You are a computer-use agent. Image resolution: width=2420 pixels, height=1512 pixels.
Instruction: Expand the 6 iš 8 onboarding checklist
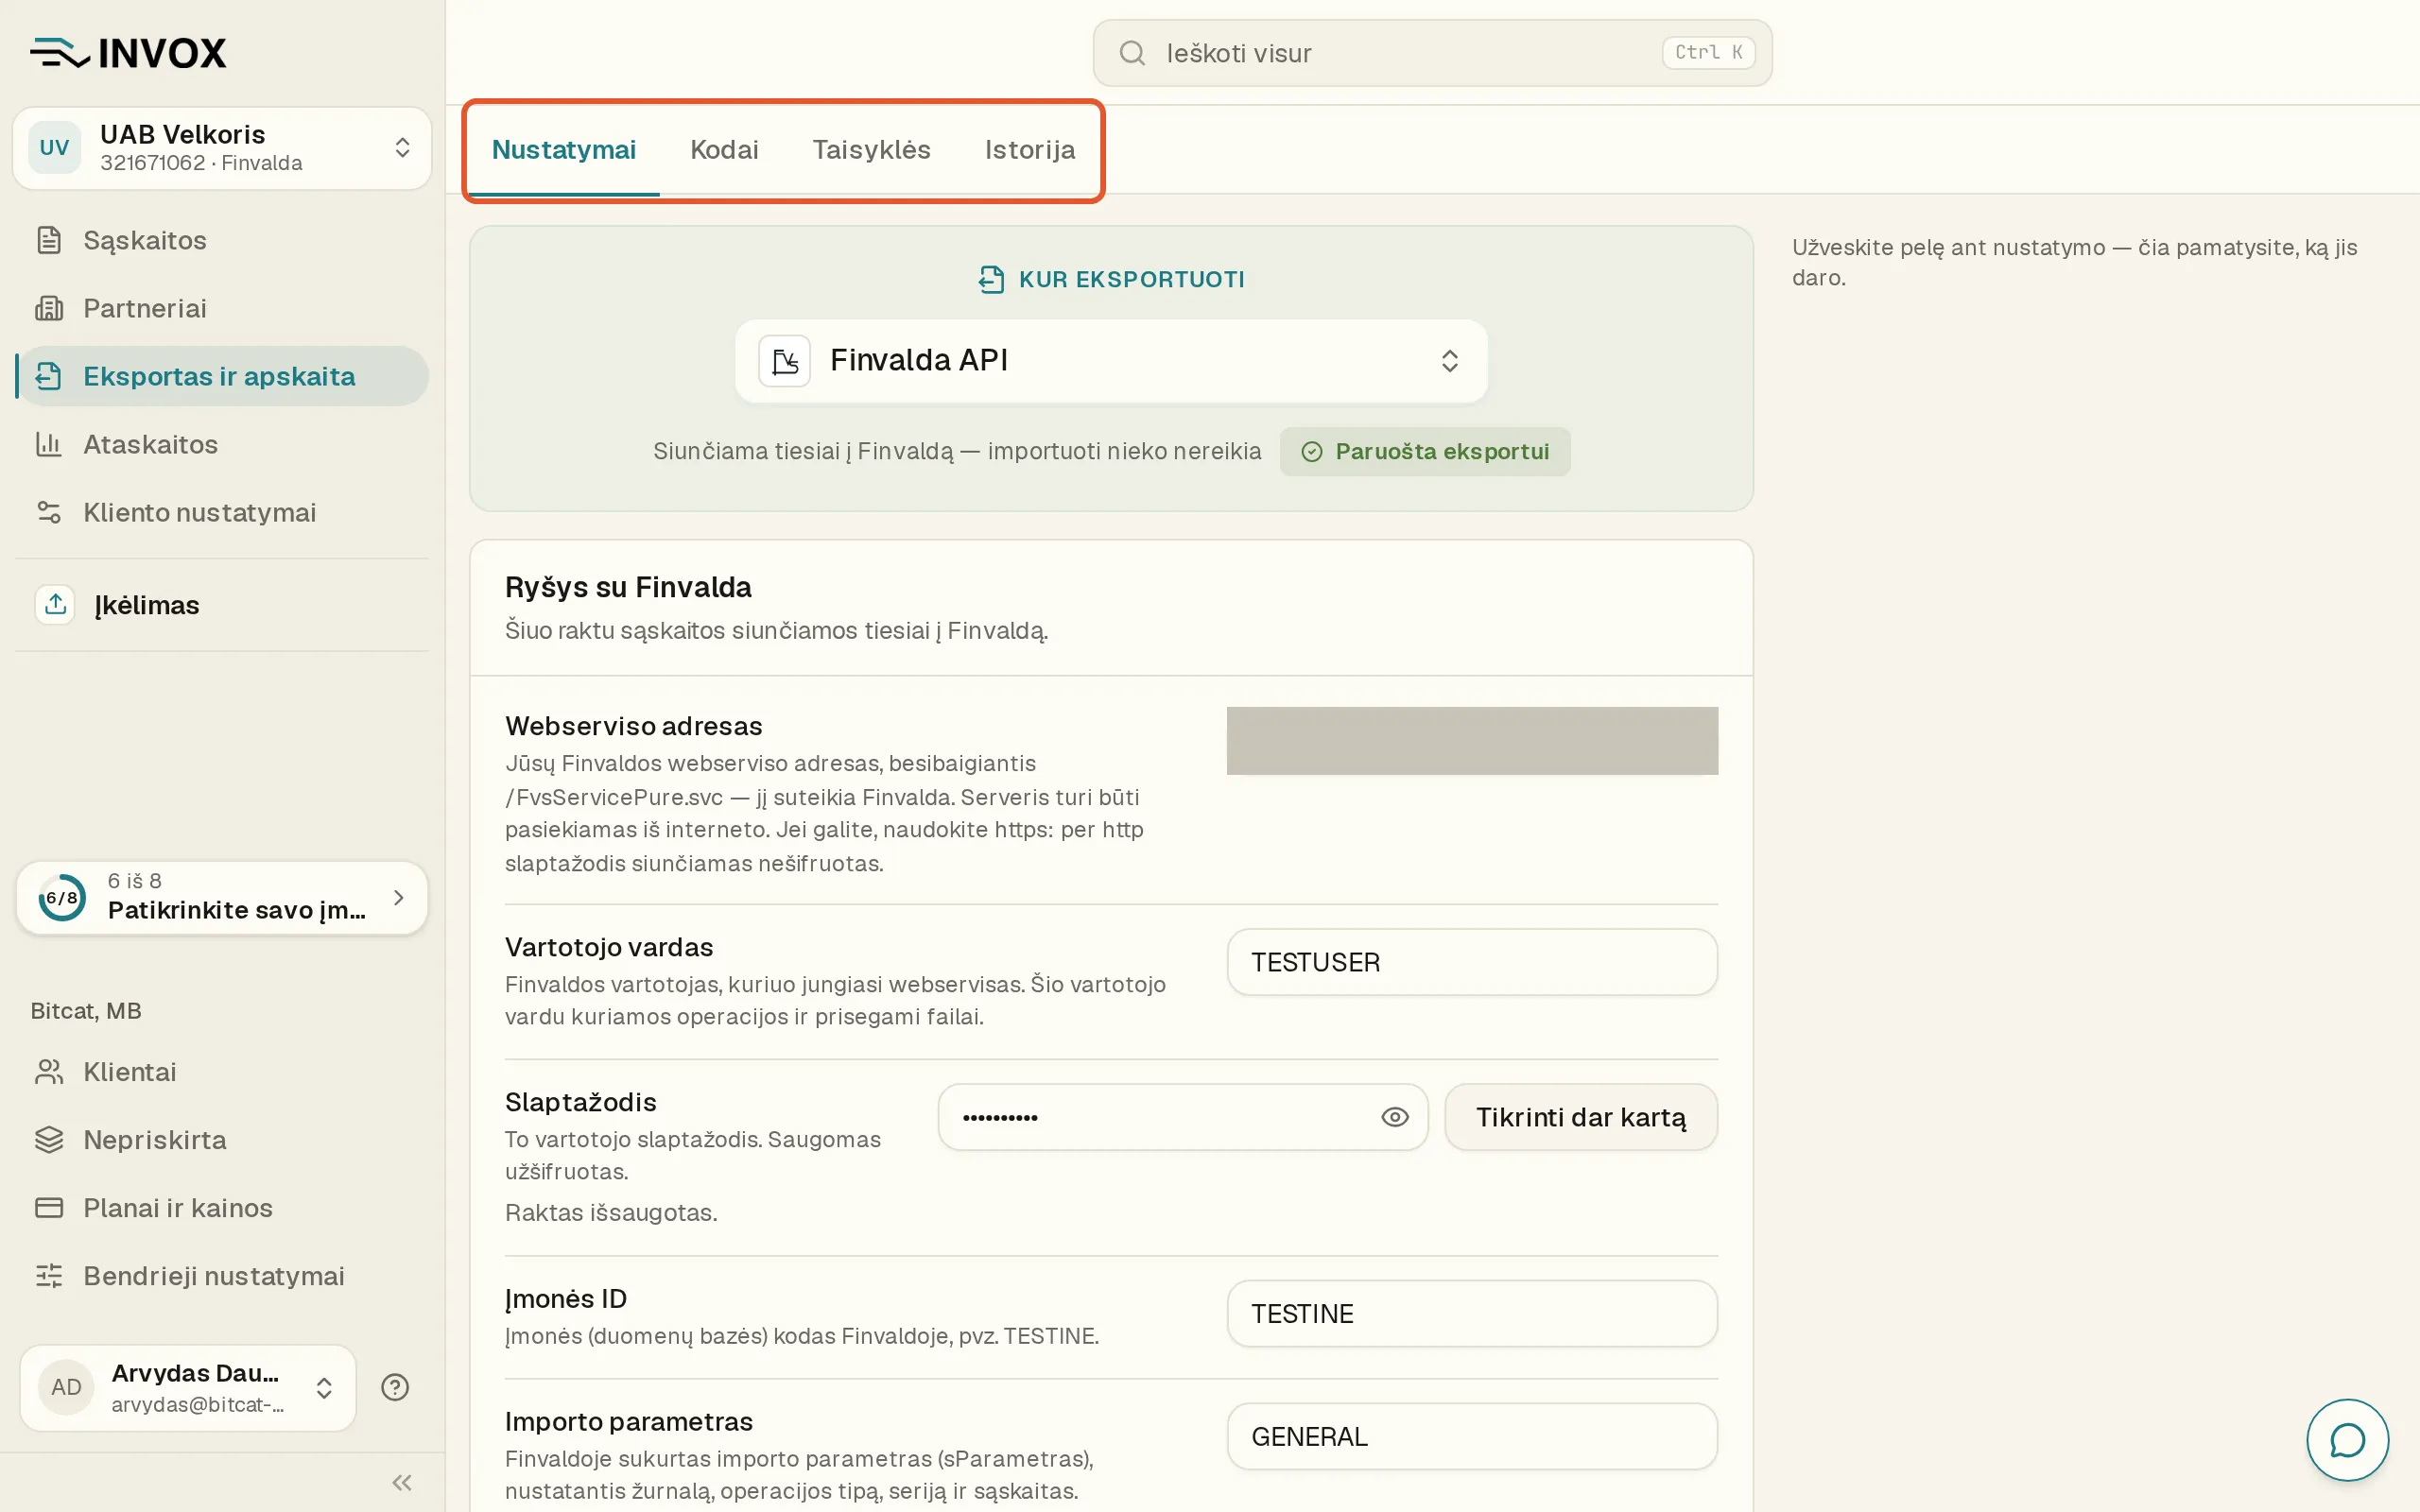[222, 897]
